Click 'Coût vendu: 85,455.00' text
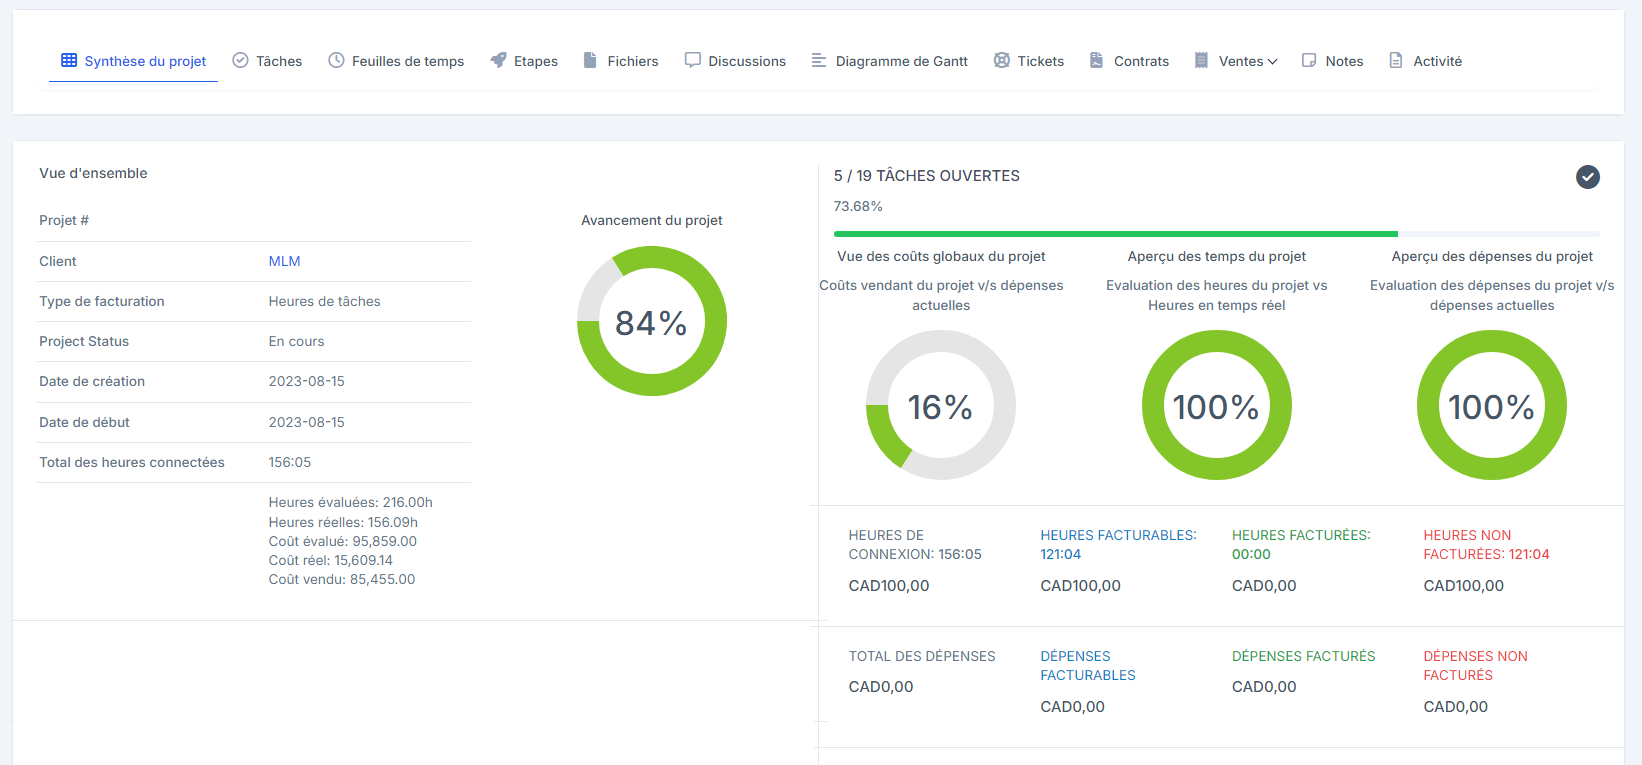Viewport: 1642px width, 765px height. 341,579
